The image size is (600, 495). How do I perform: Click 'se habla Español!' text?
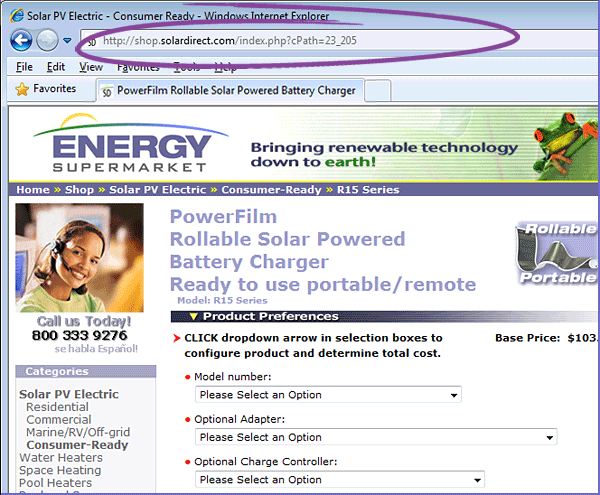[x=96, y=349]
